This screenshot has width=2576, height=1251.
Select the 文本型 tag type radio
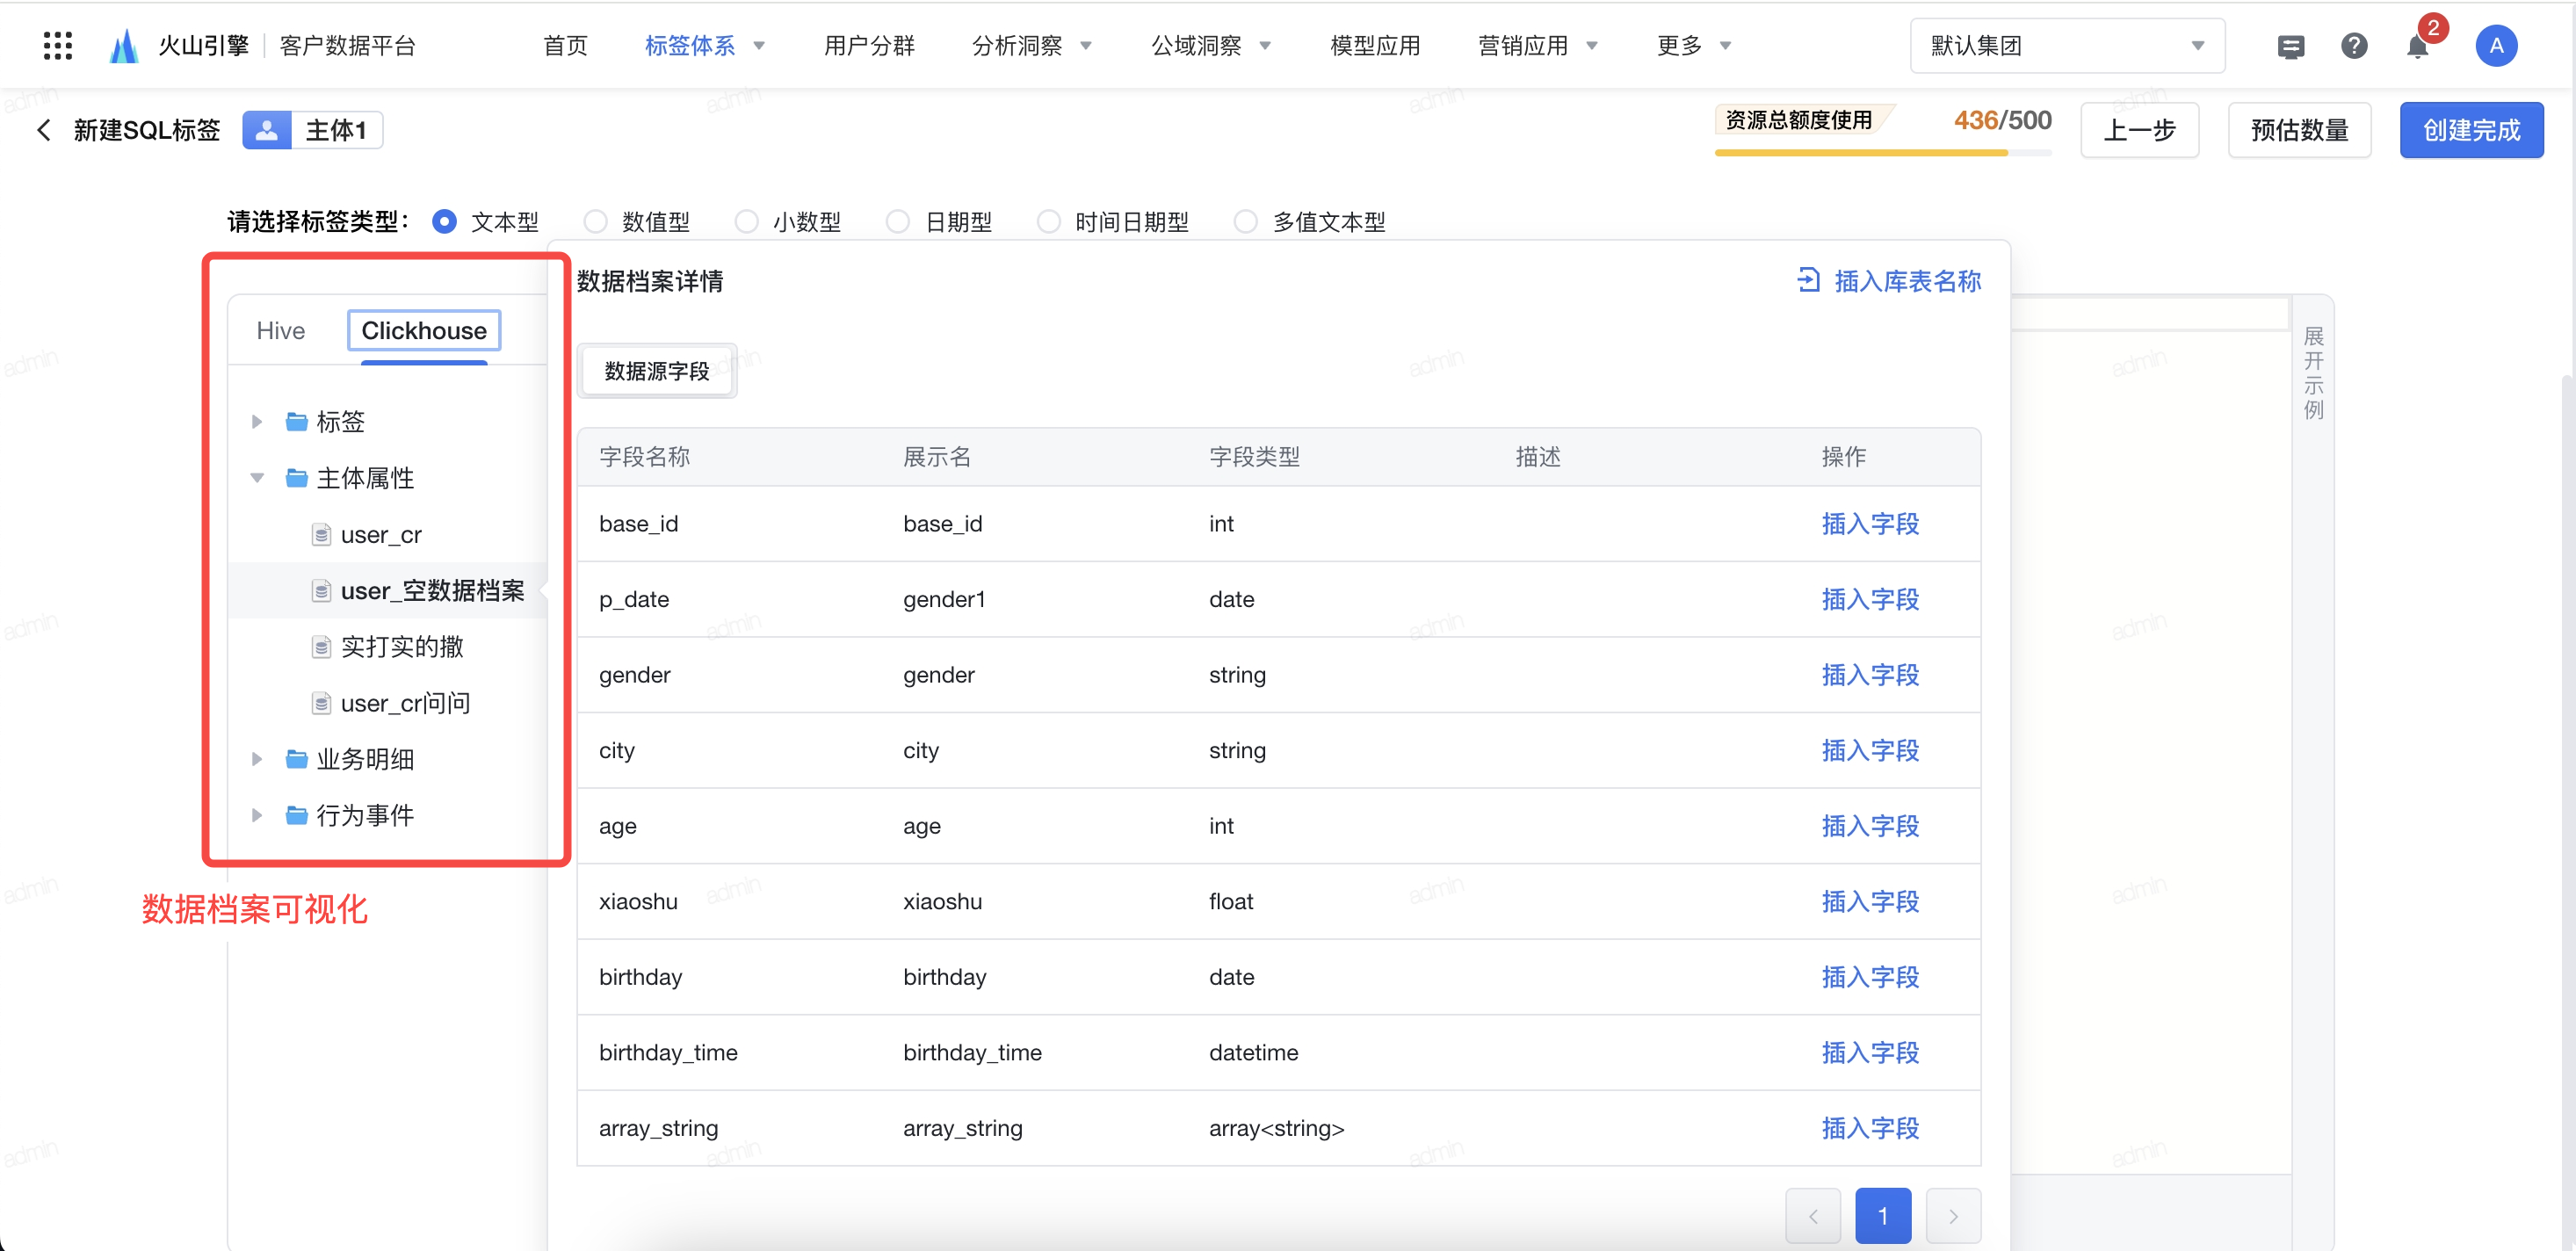pos(444,221)
